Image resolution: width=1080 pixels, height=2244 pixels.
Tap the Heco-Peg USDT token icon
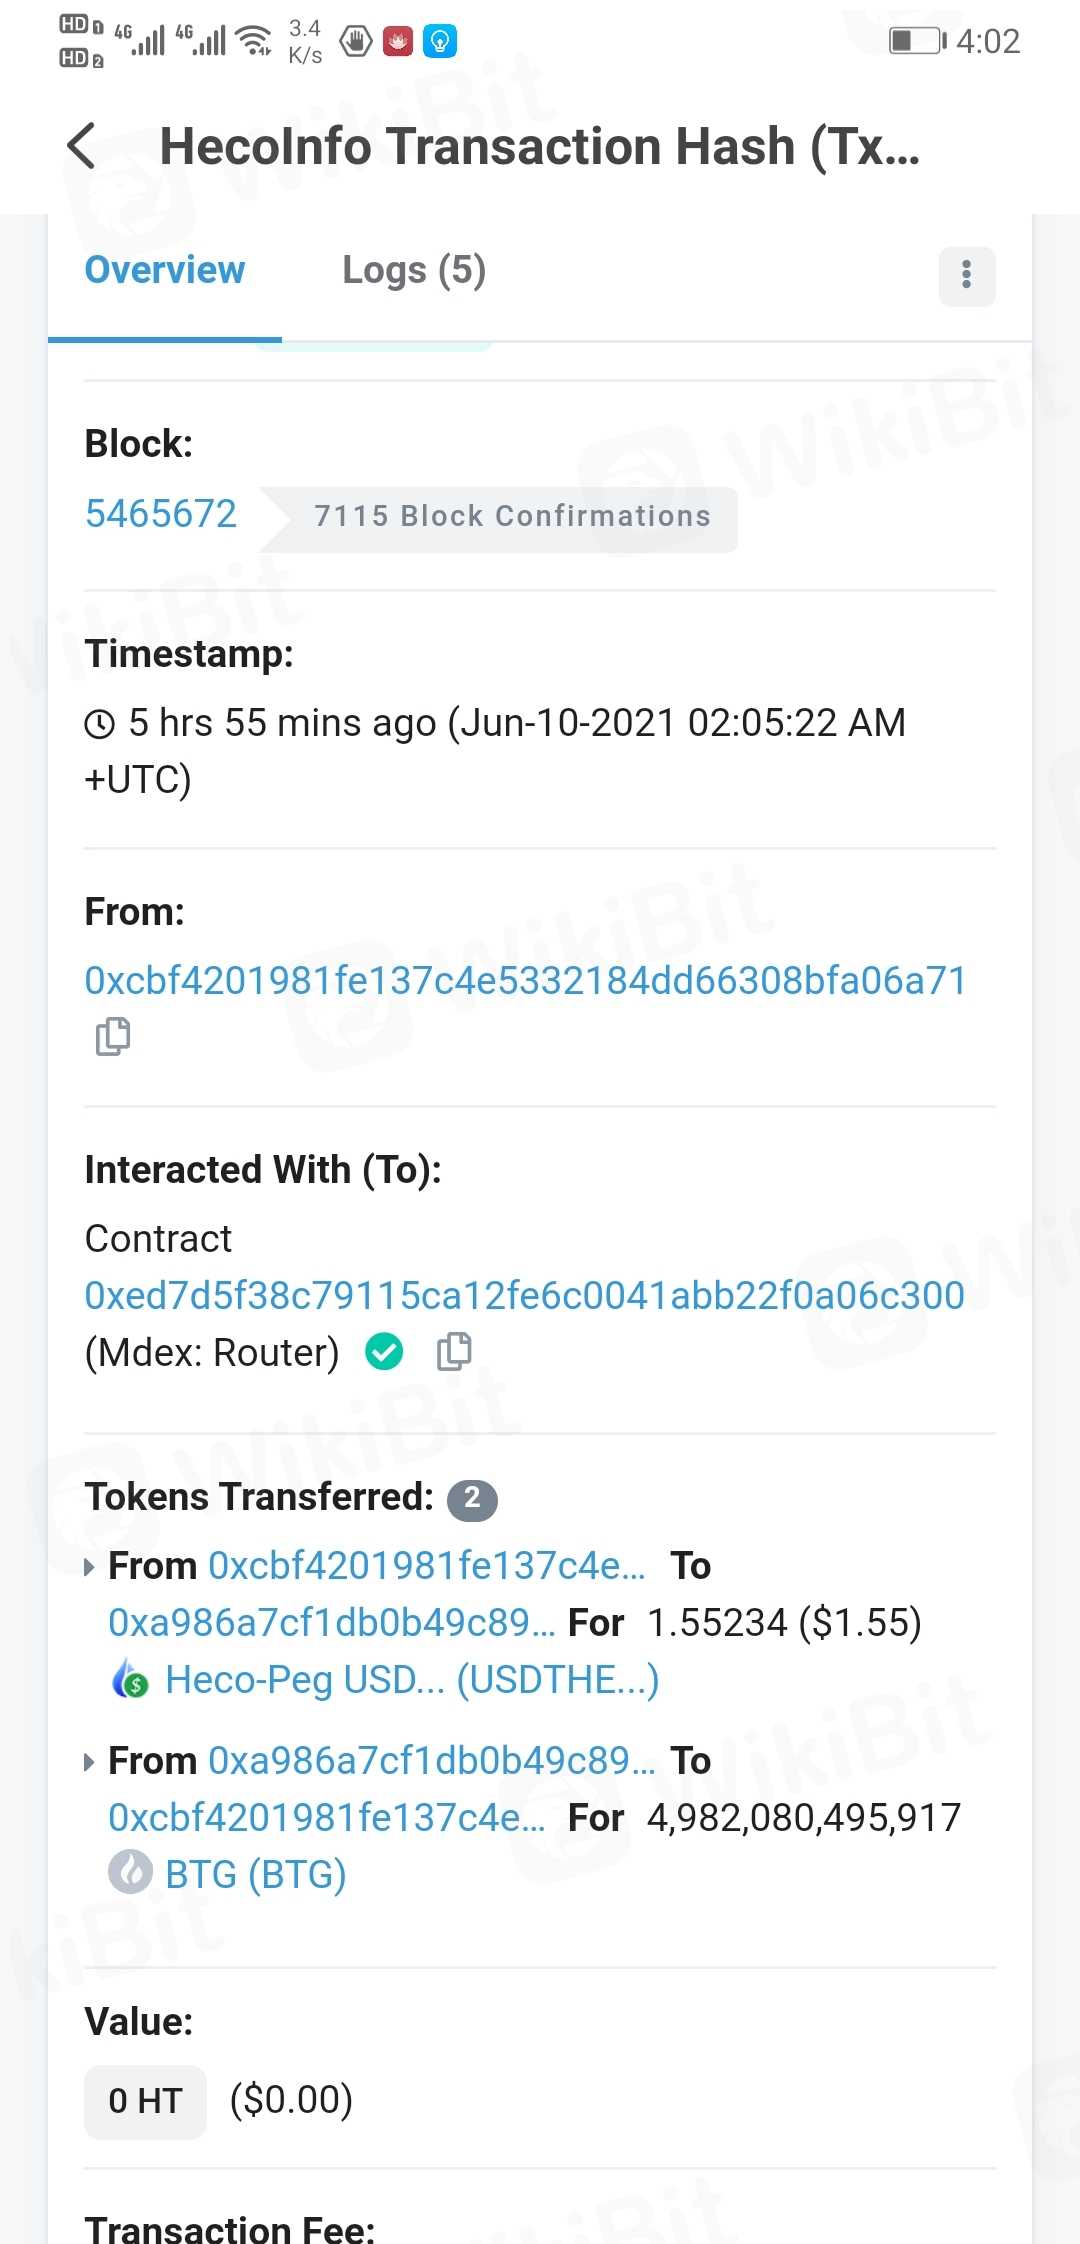(x=131, y=1680)
